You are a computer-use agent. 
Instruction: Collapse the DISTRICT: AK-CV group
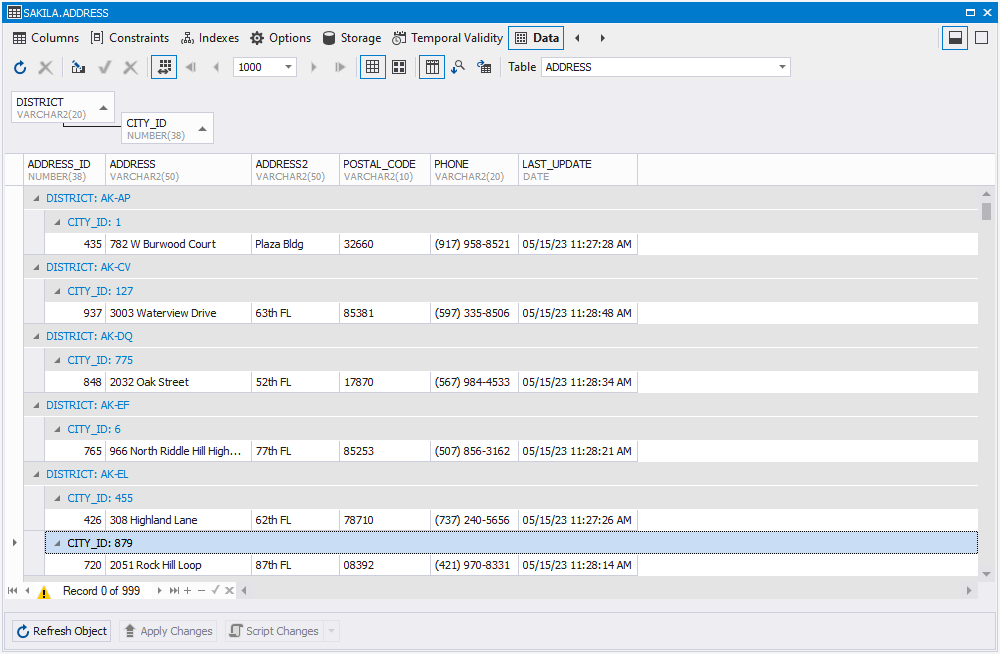click(36, 267)
